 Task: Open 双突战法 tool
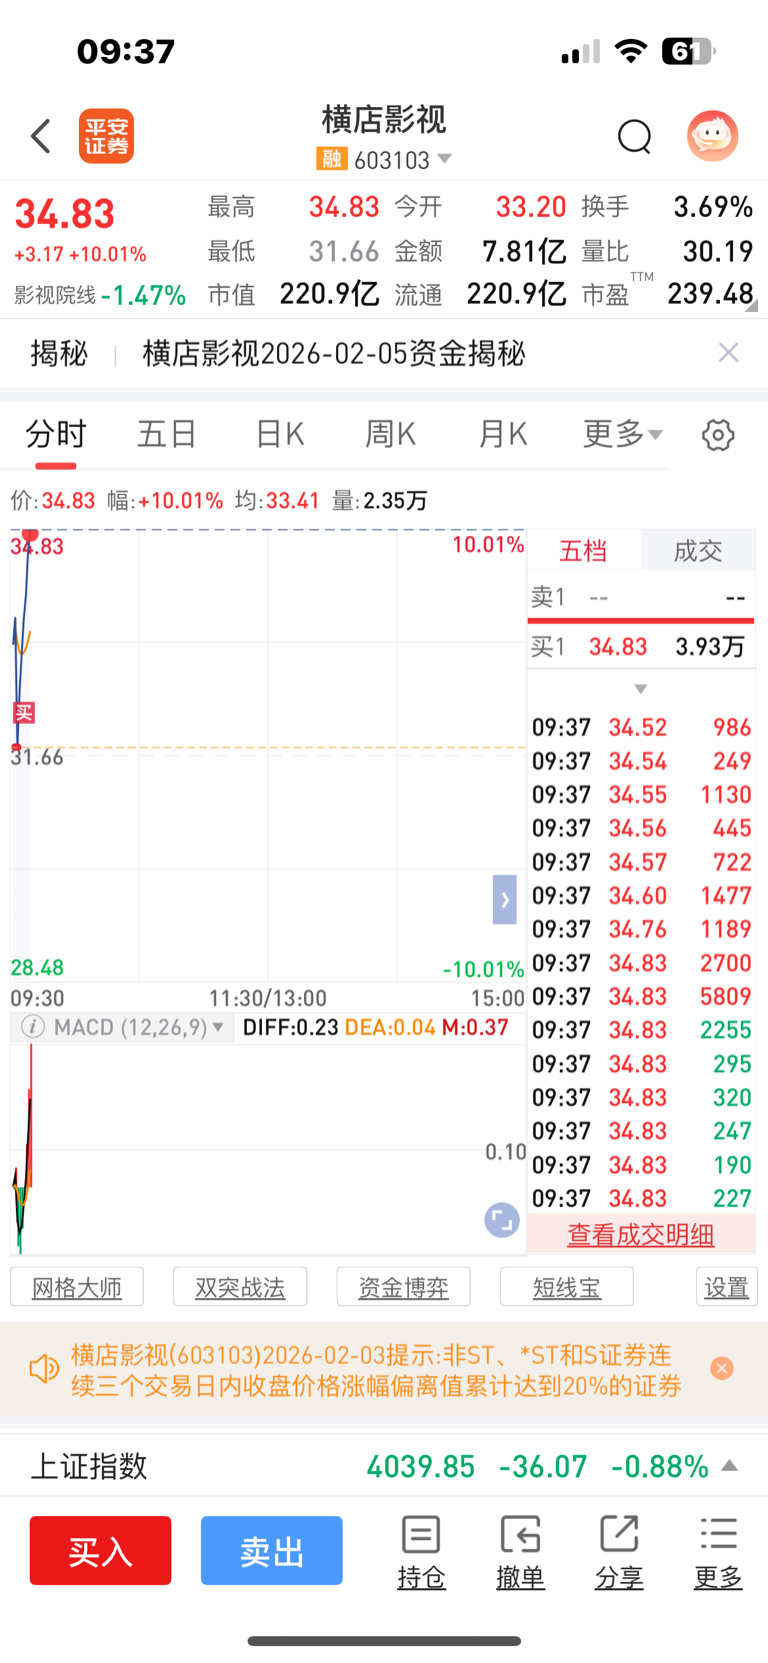coord(240,1287)
